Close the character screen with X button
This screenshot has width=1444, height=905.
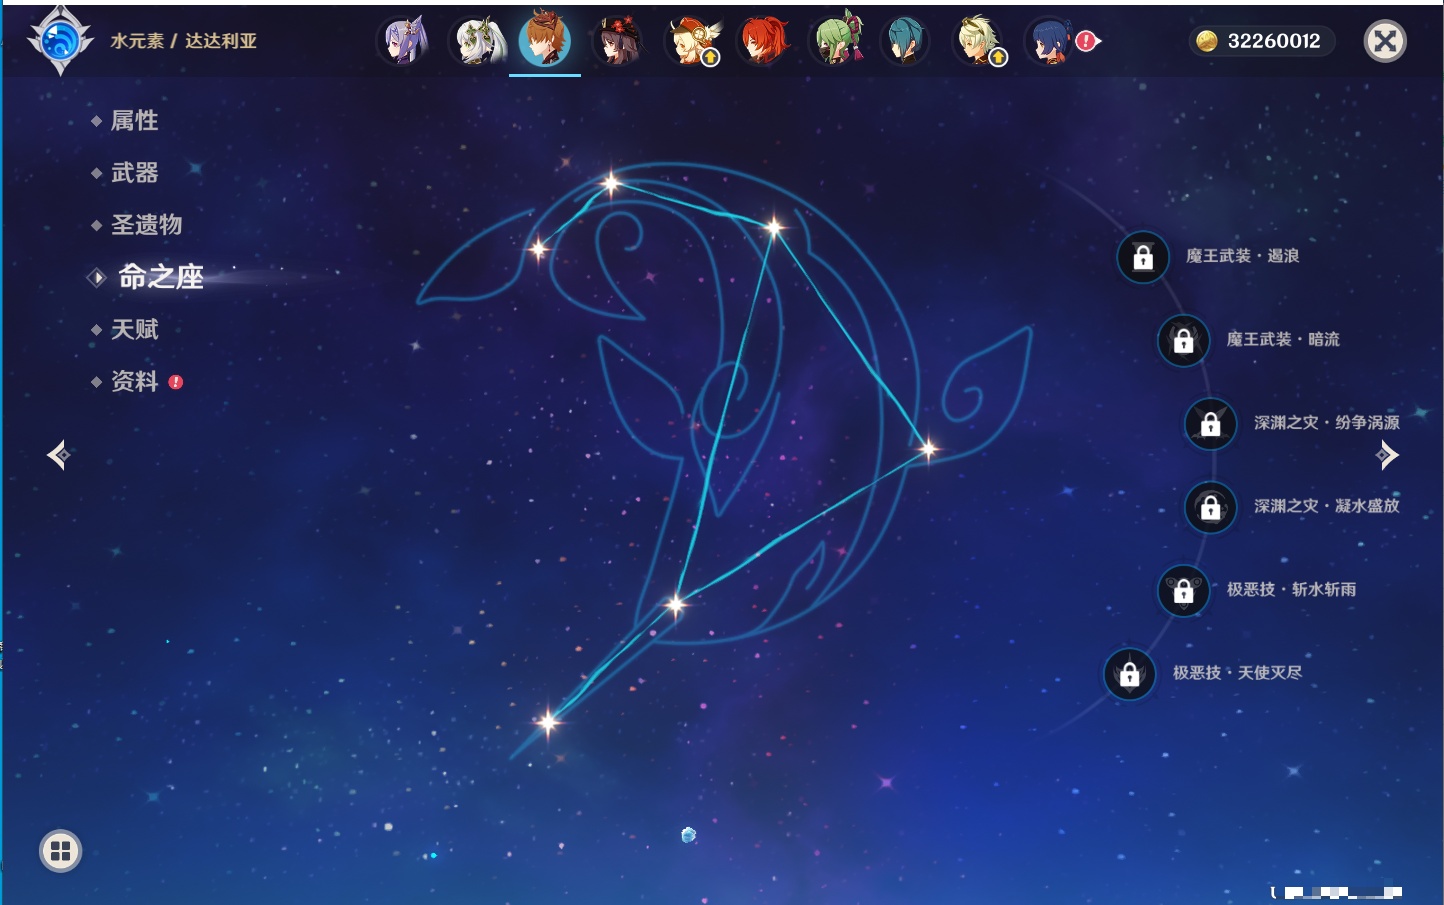click(1385, 41)
